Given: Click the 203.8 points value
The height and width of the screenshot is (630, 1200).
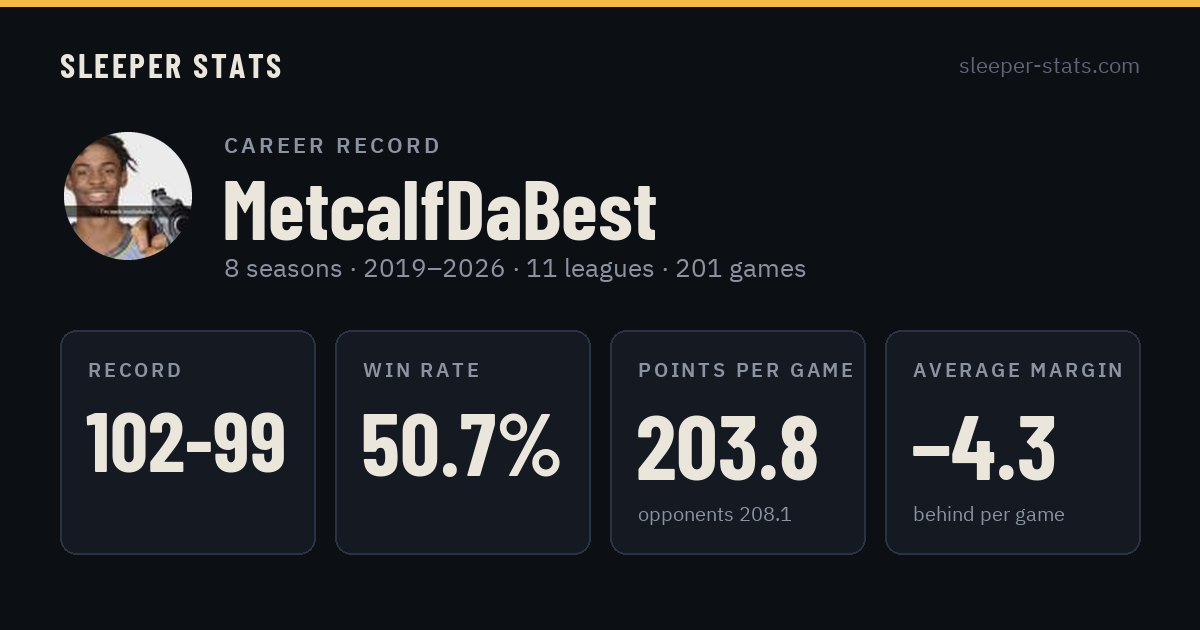Looking at the screenshot, I should [x=728, y=446].
